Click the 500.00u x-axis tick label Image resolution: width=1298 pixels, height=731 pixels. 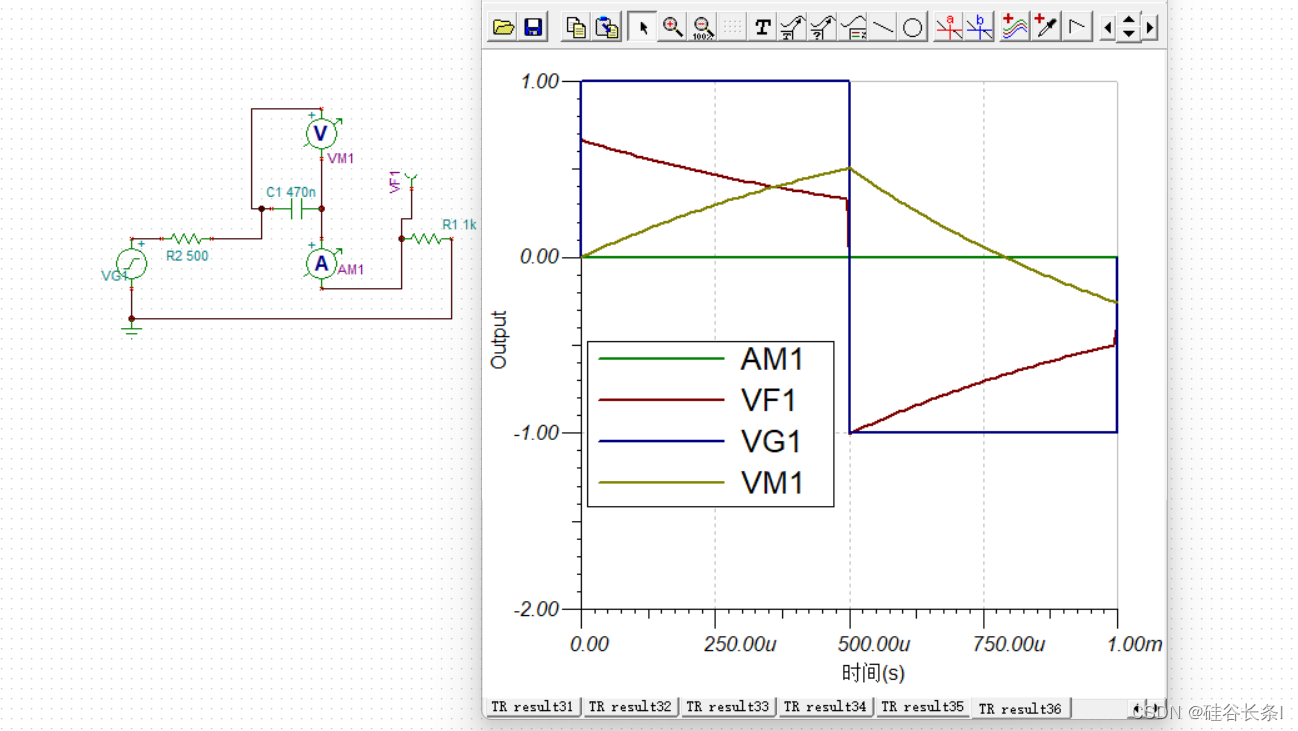point(873,644)
